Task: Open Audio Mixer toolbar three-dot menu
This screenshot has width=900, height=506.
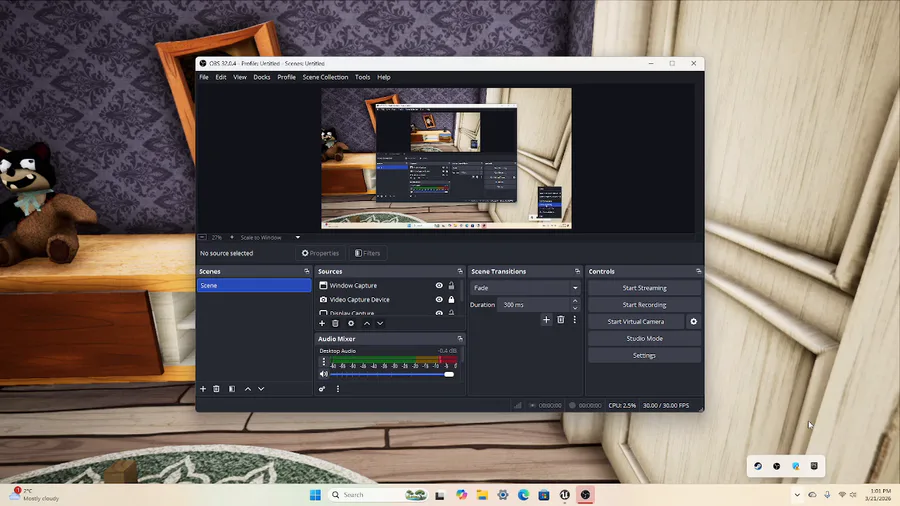Action: [338, 388]
